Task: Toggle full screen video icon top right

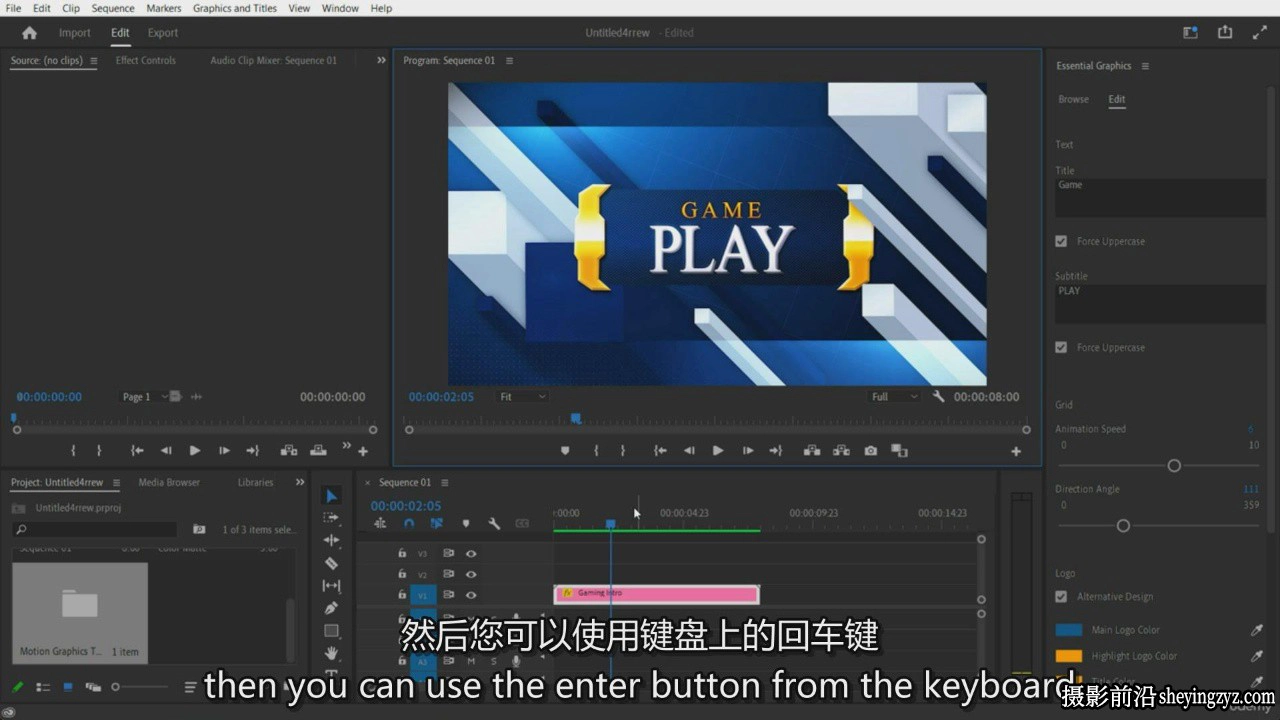Action: pos(1260,32)
